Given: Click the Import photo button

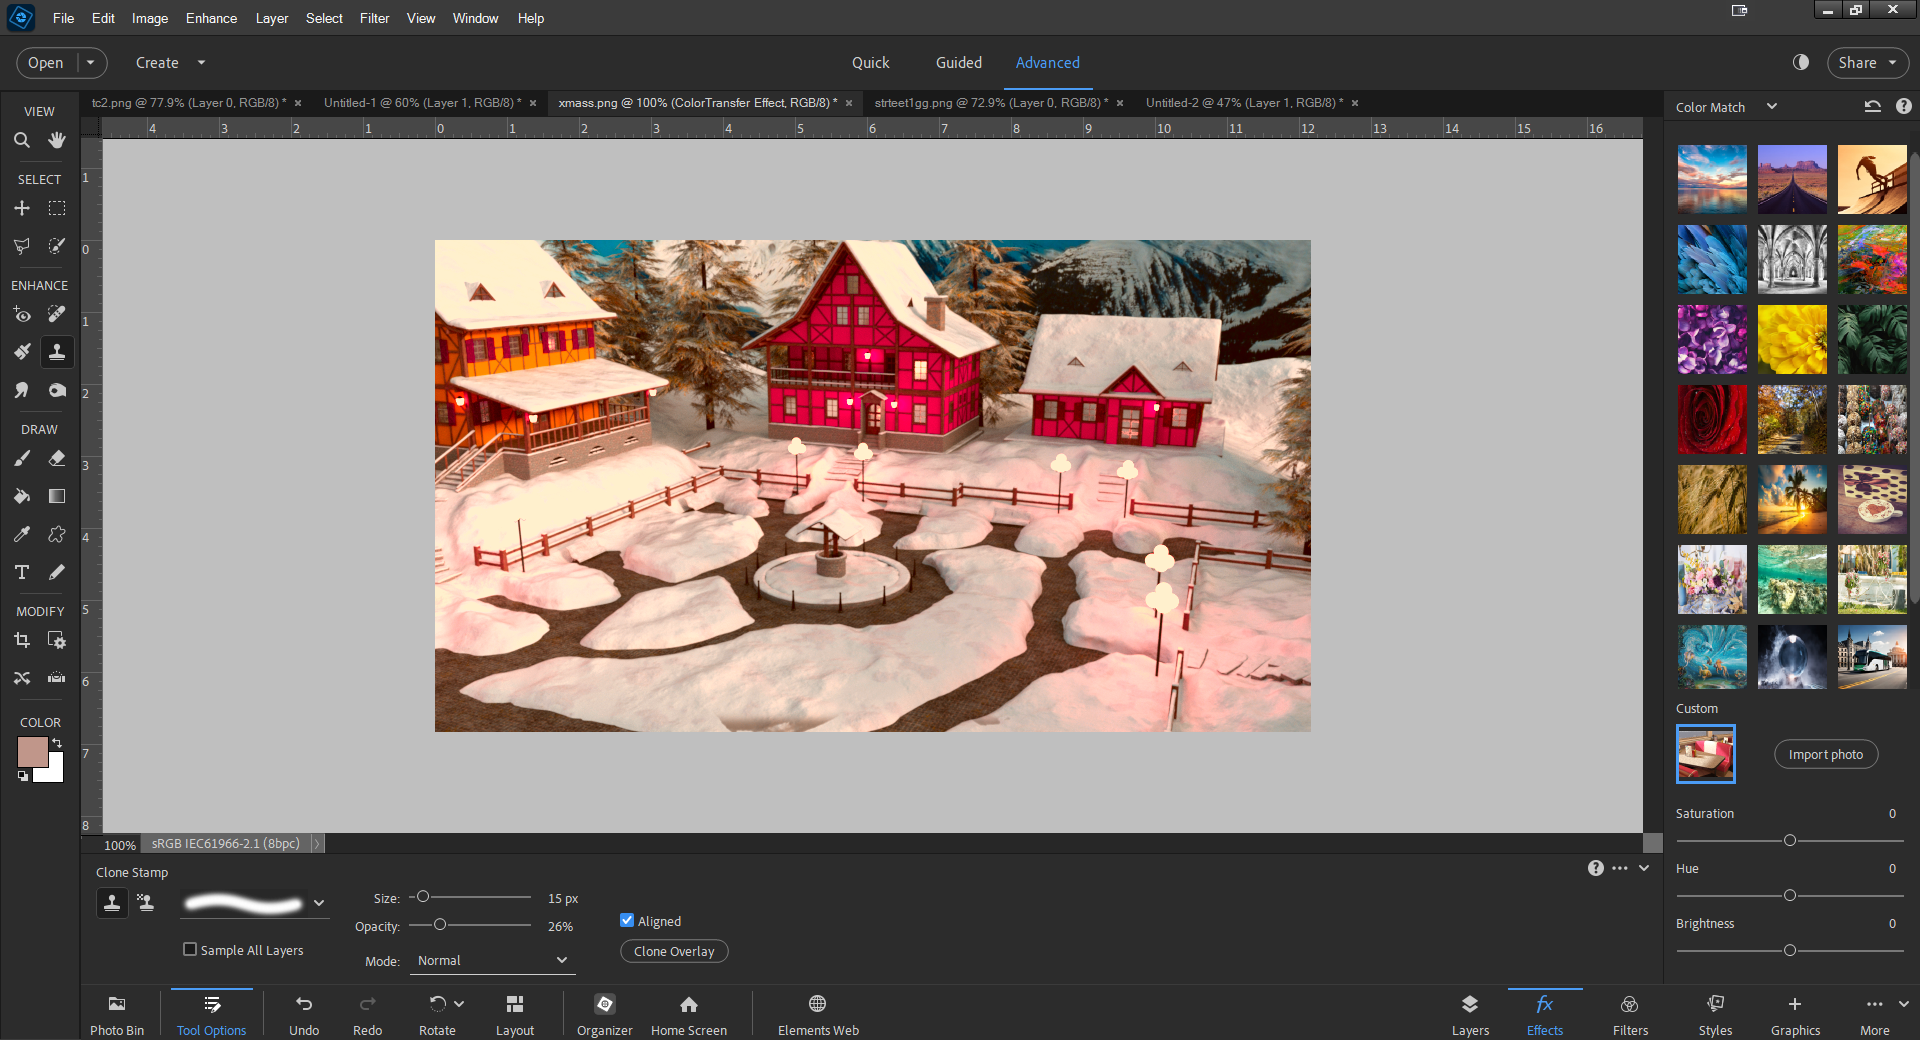Looking at the screenshot, I should (x=1825, y=754).
